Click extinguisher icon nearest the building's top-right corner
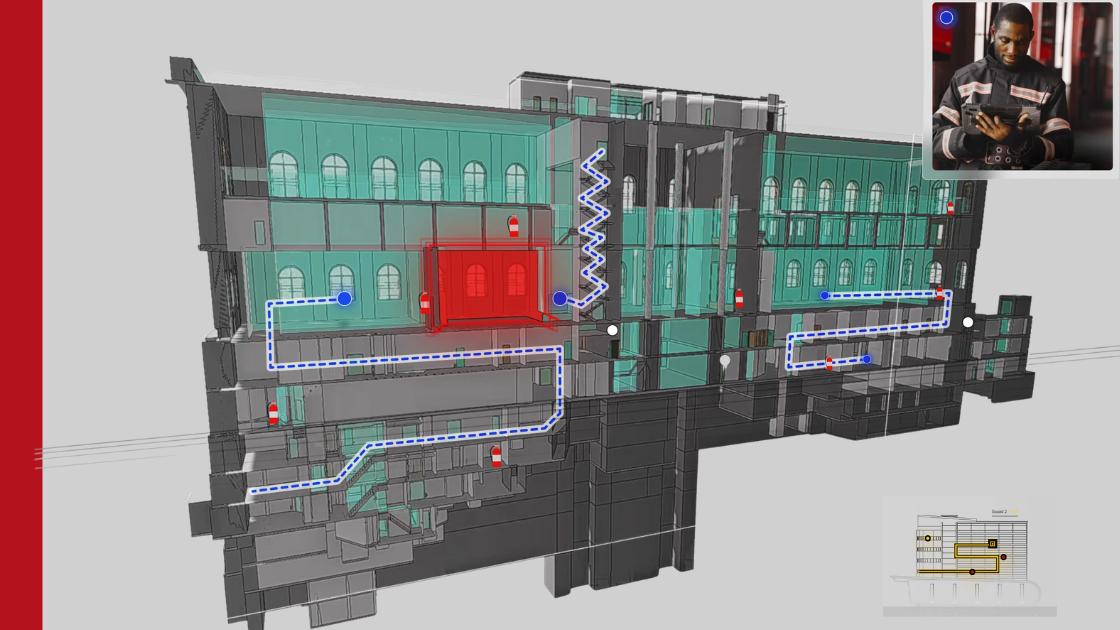The image size is (1120, 630). [x=950, y=207]
